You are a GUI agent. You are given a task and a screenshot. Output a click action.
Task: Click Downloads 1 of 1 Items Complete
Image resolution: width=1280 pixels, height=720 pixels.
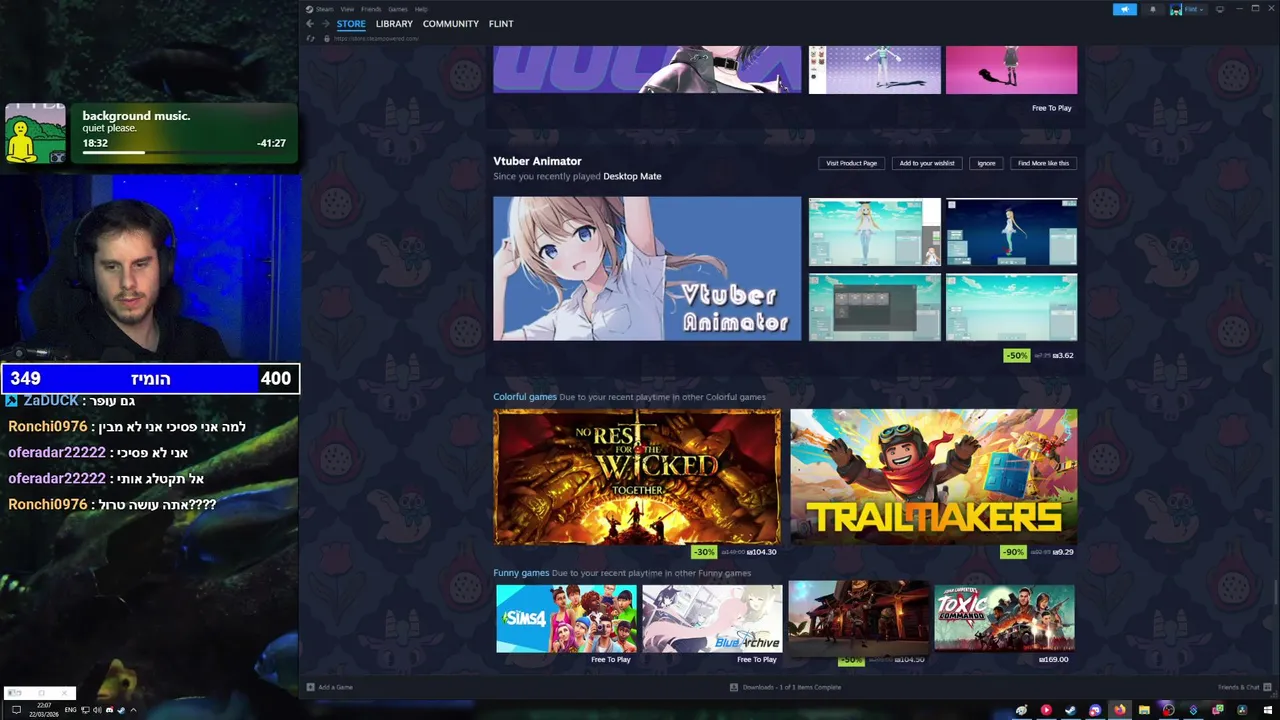point(792,687)
